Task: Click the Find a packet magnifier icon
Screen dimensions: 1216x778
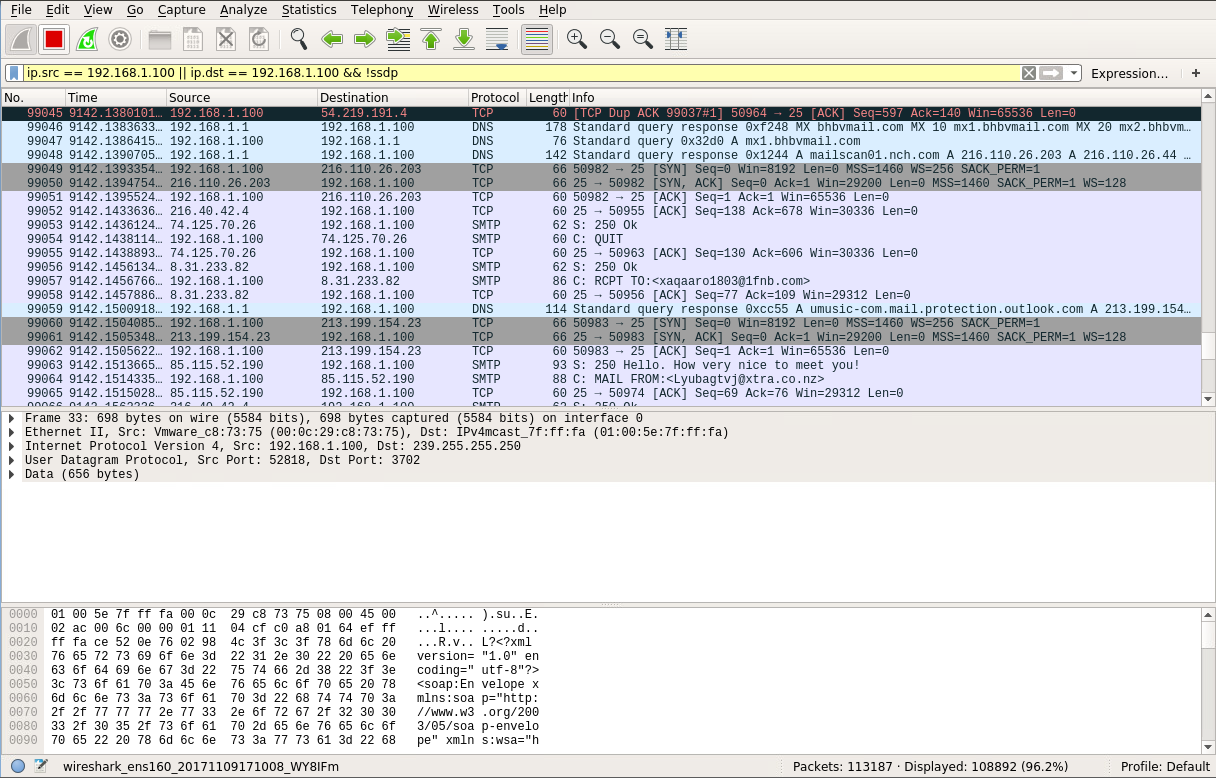Action: (299, 39)
